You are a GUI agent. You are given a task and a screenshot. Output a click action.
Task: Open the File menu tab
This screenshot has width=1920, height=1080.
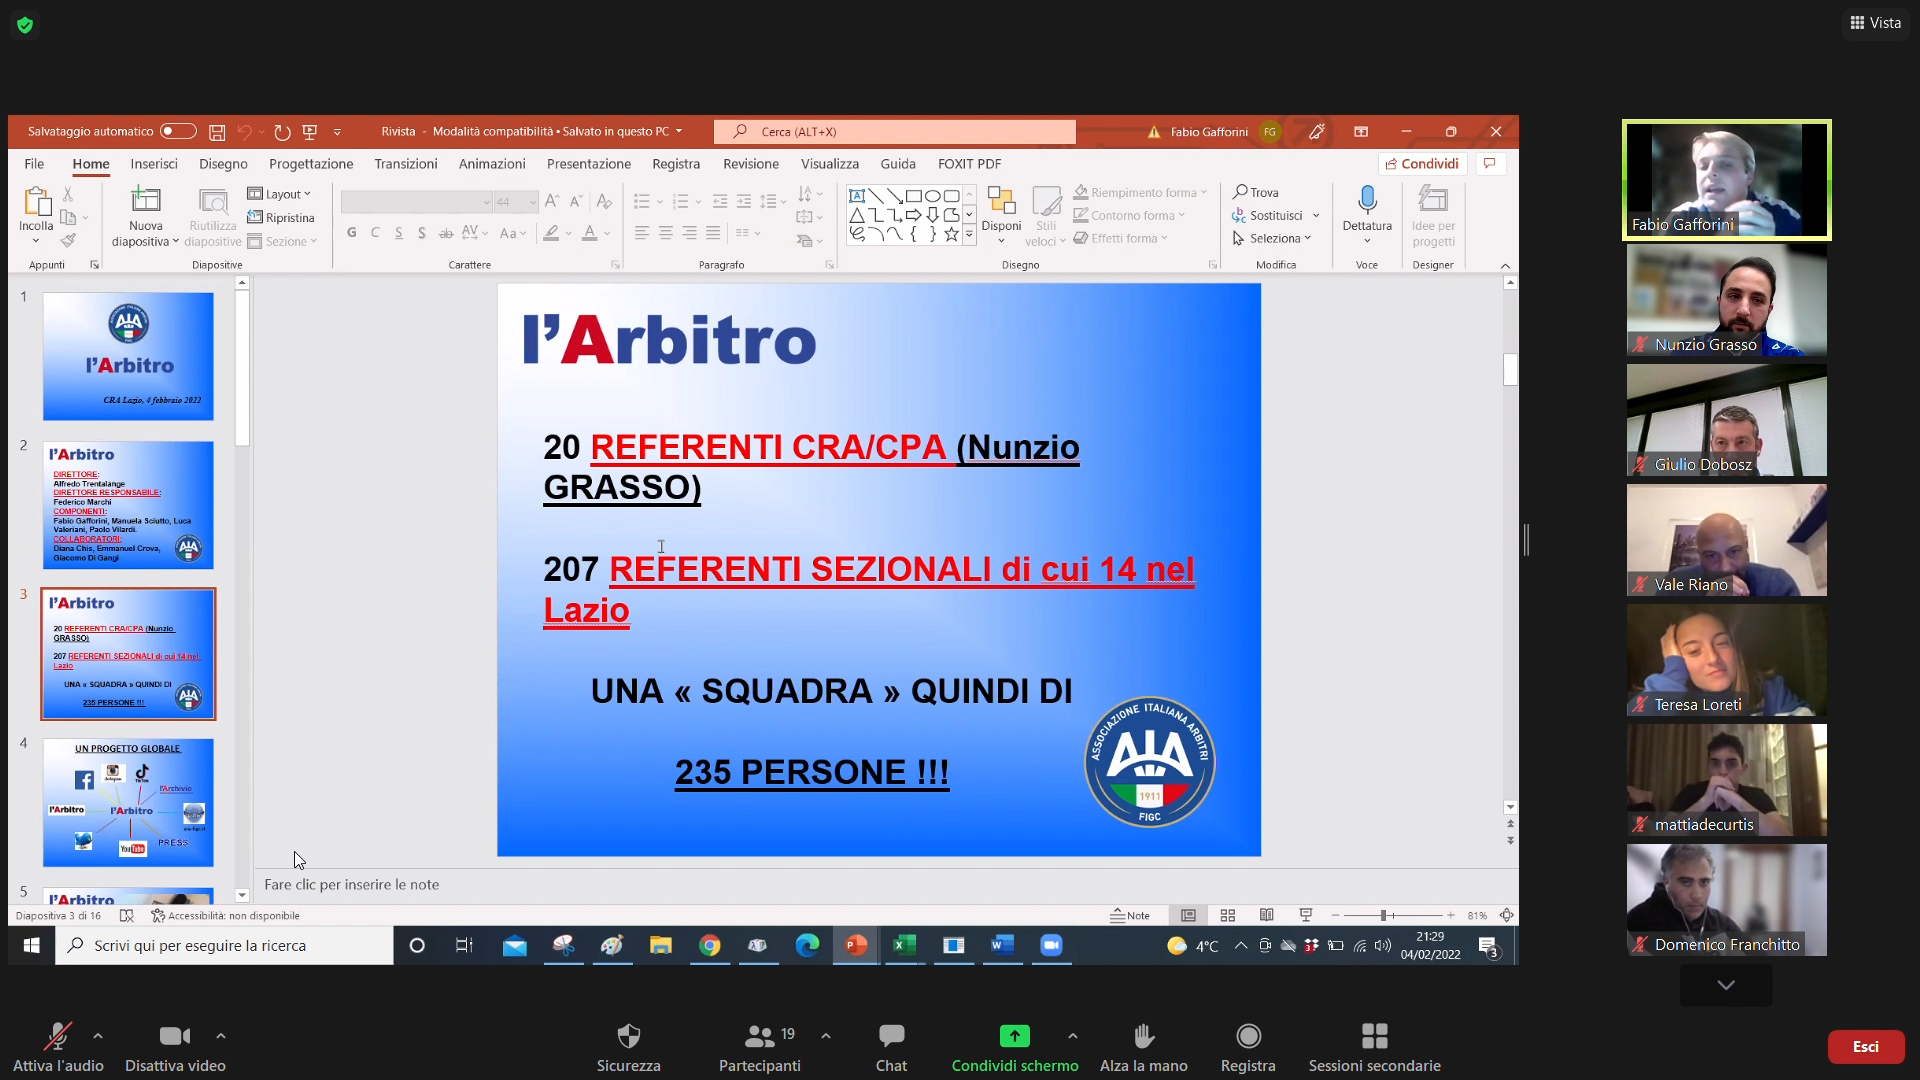[x=34, y=164]
